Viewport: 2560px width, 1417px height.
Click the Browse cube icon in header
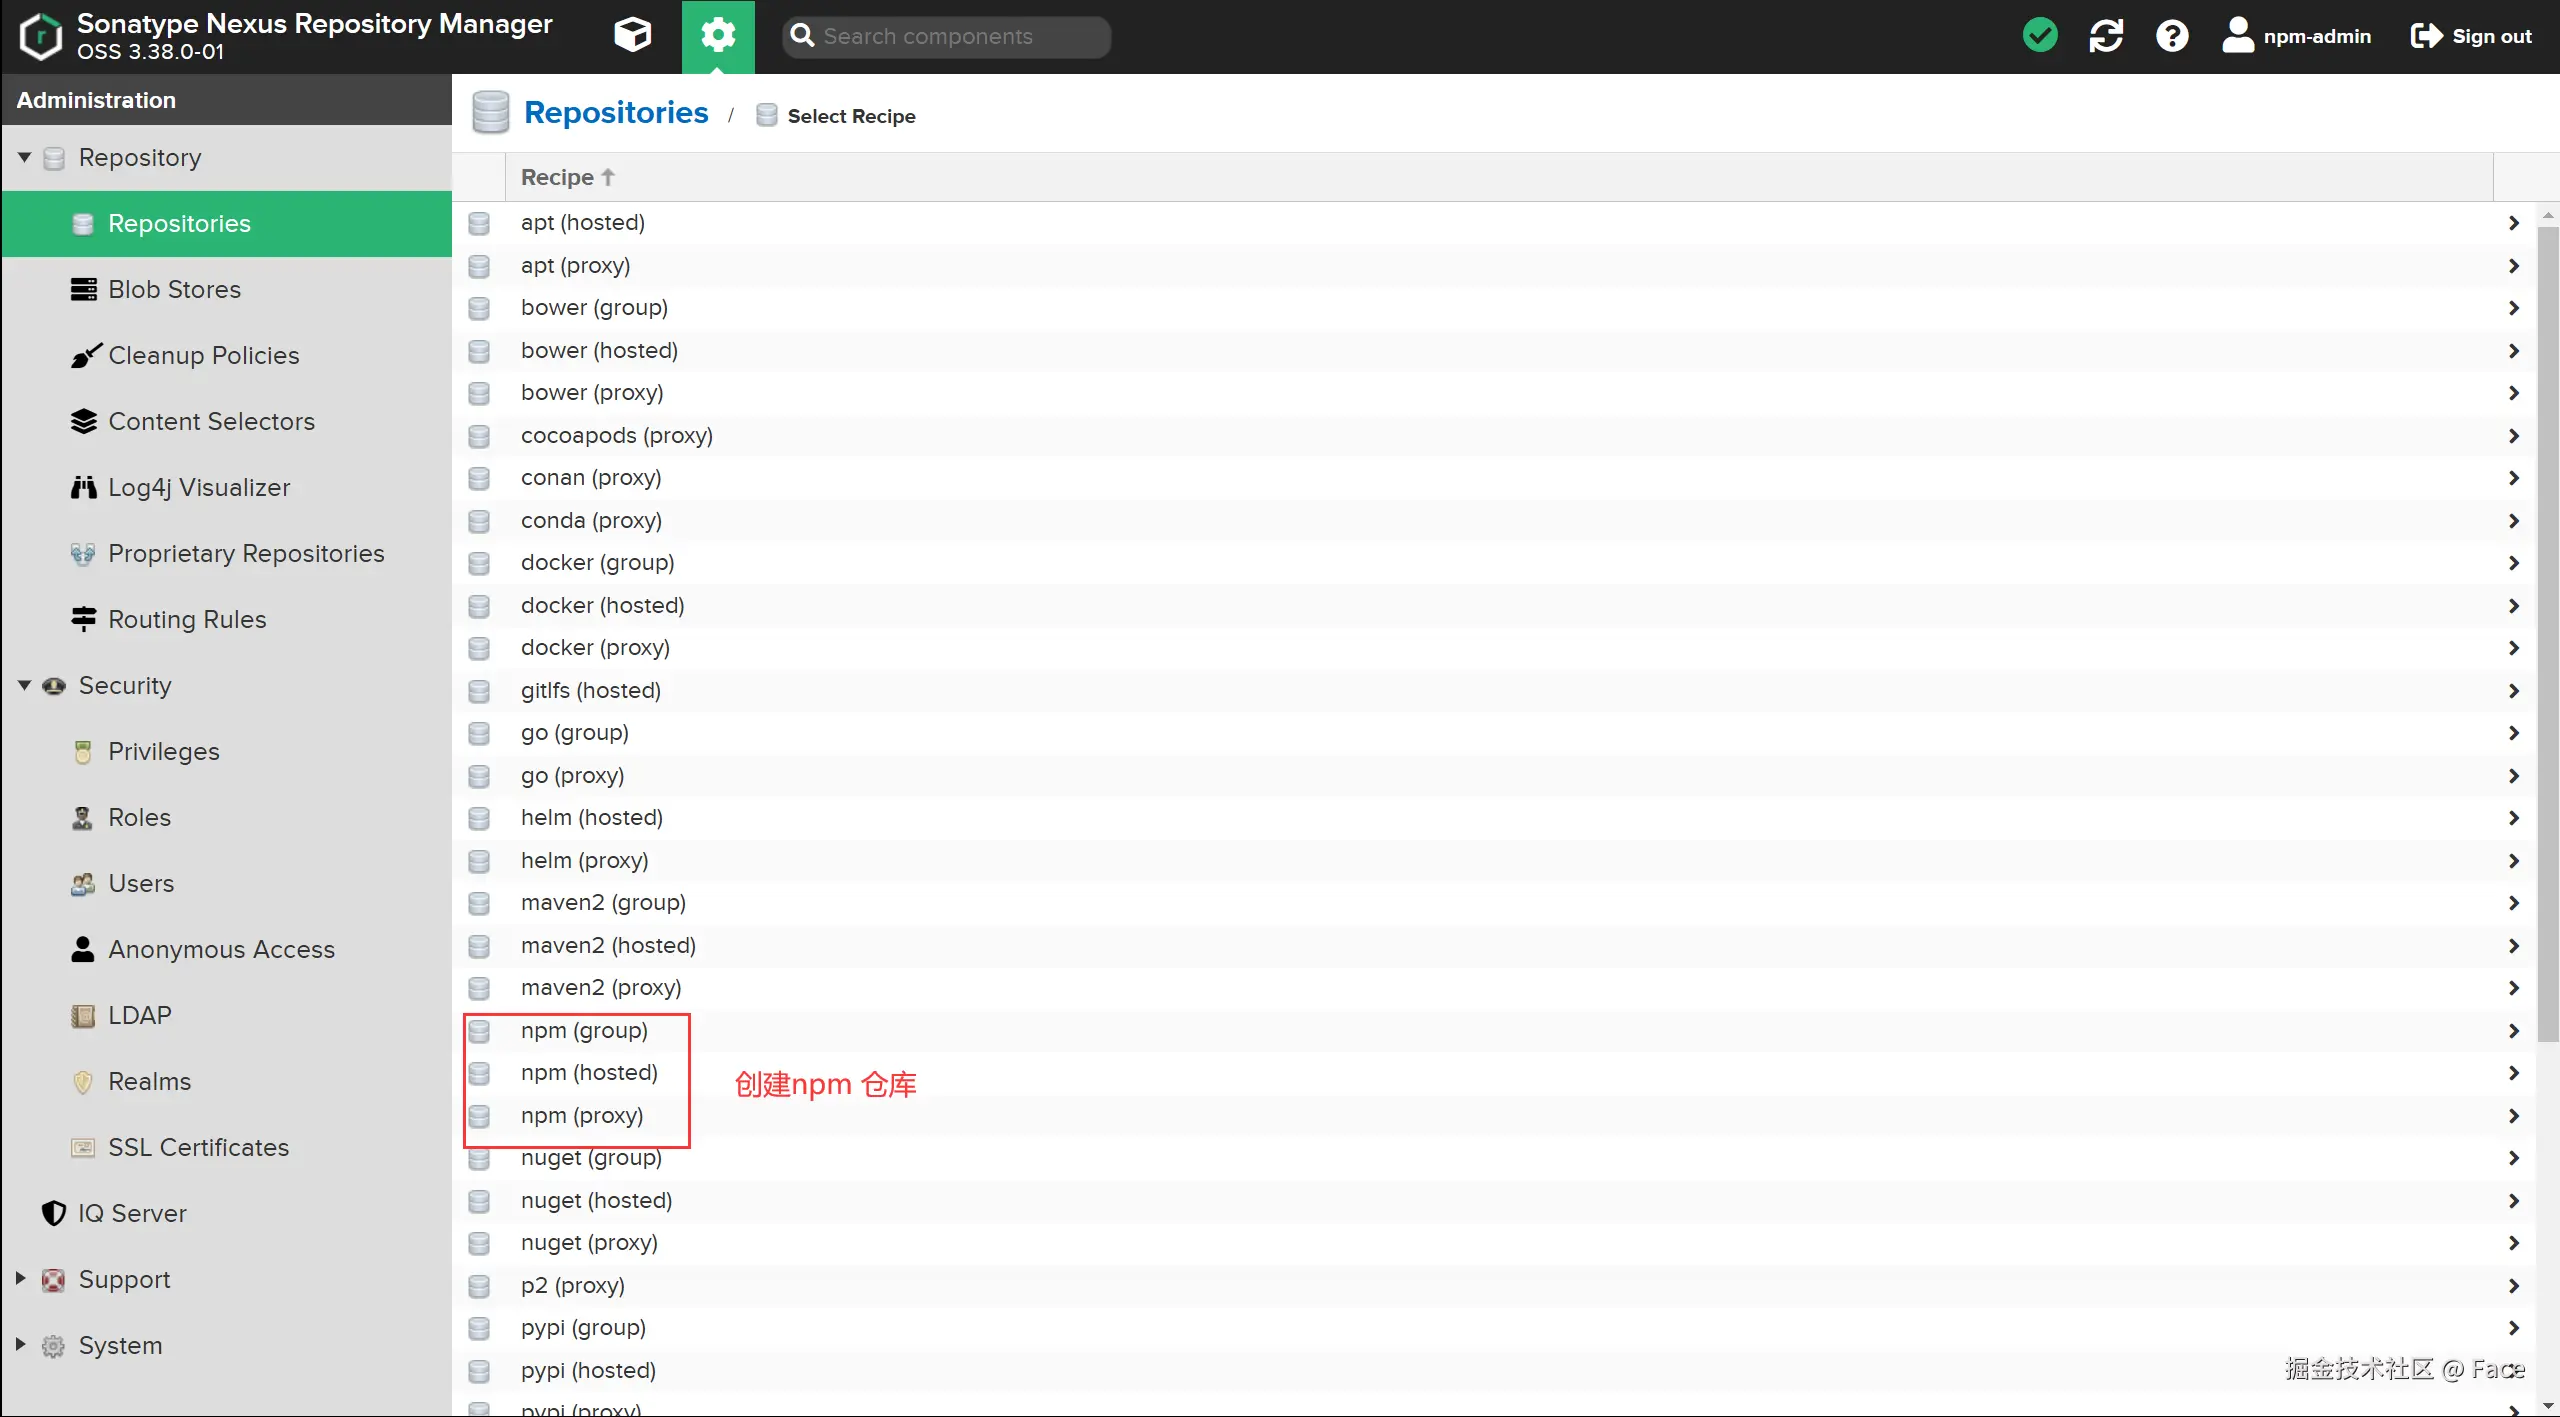[632, 36]
